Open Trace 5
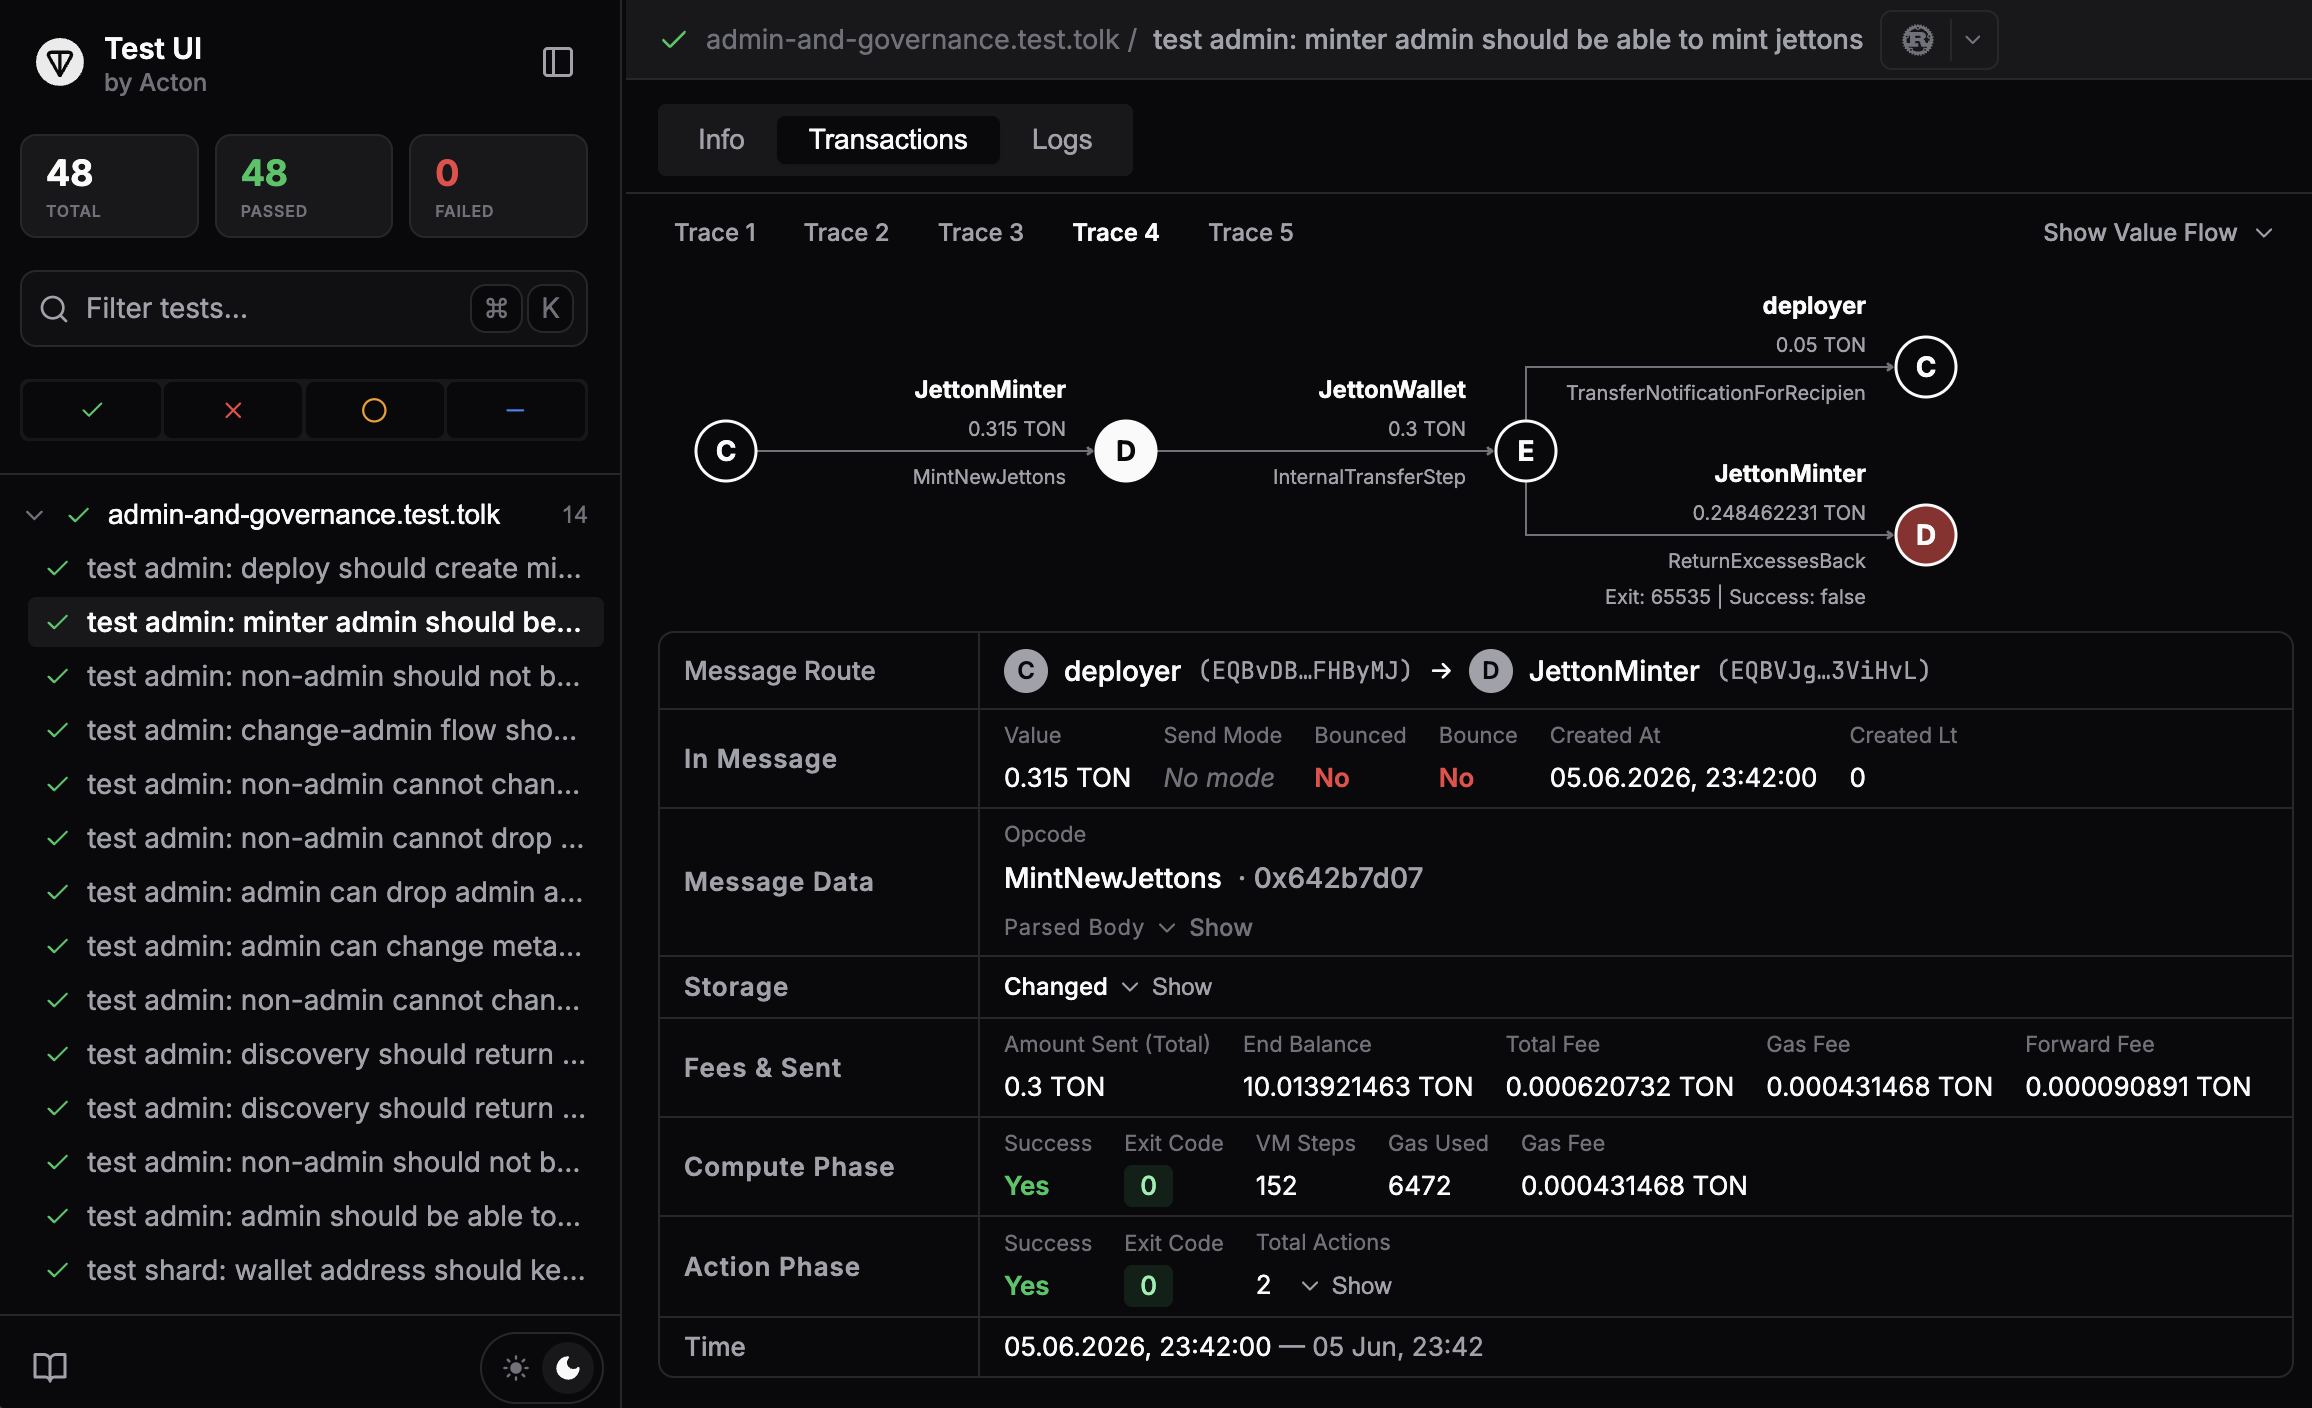The image size is (2312, 1408). pyautogui.click(x=1250, y=233)
